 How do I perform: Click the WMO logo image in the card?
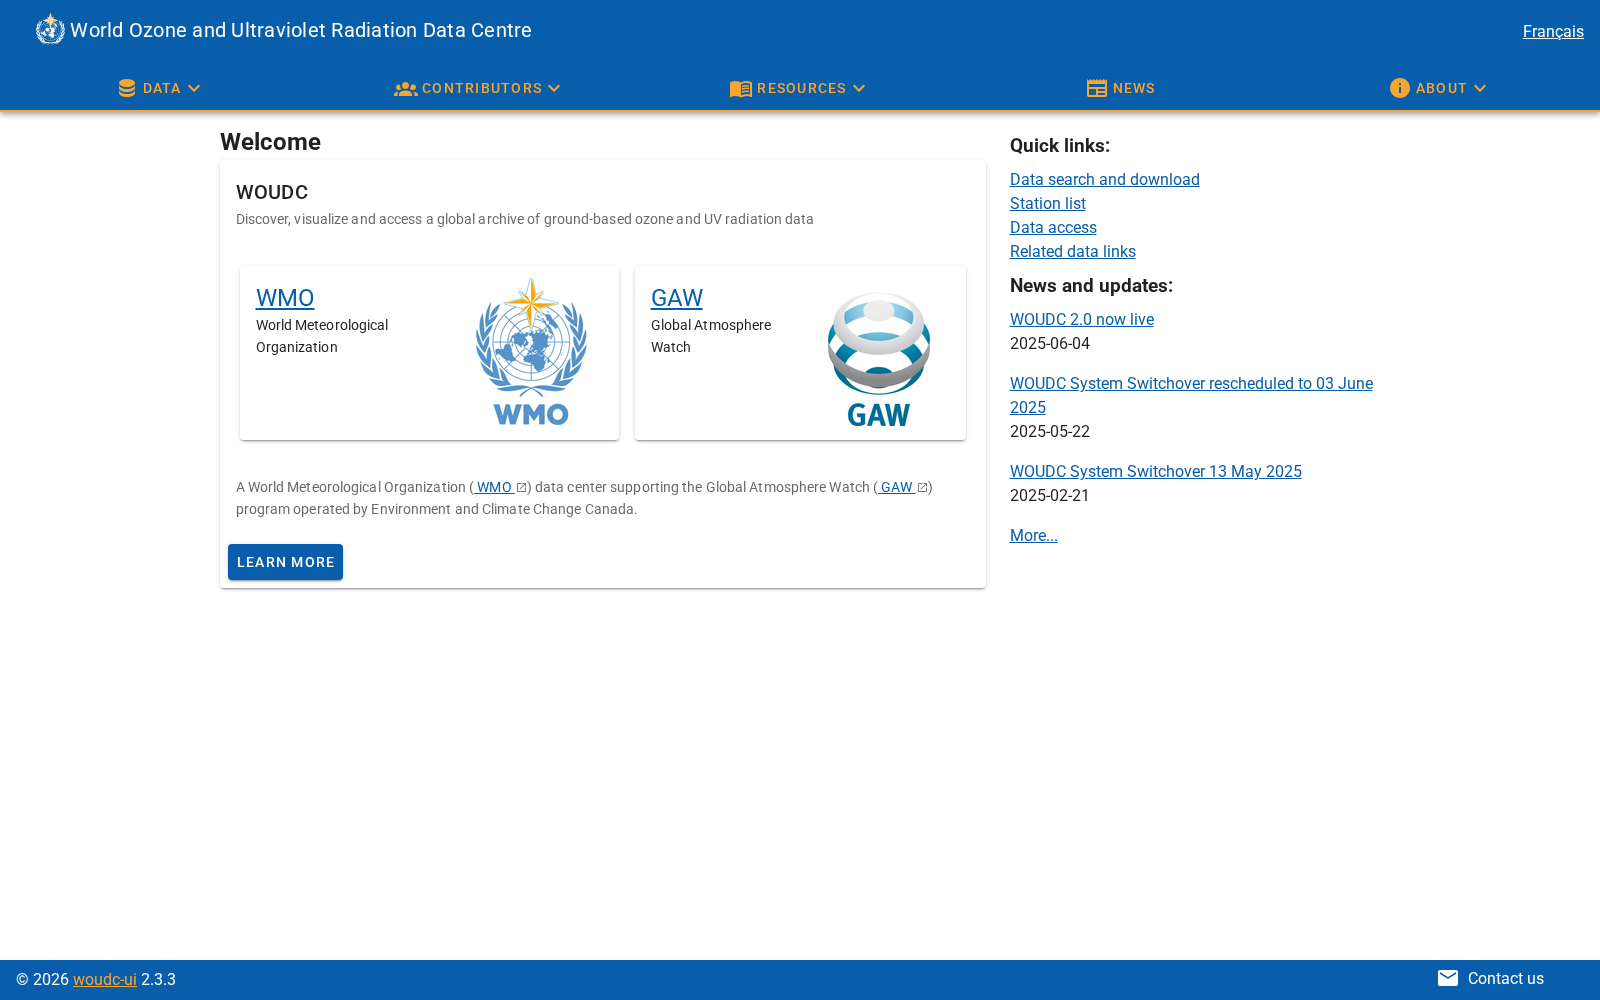pos(531,351)
